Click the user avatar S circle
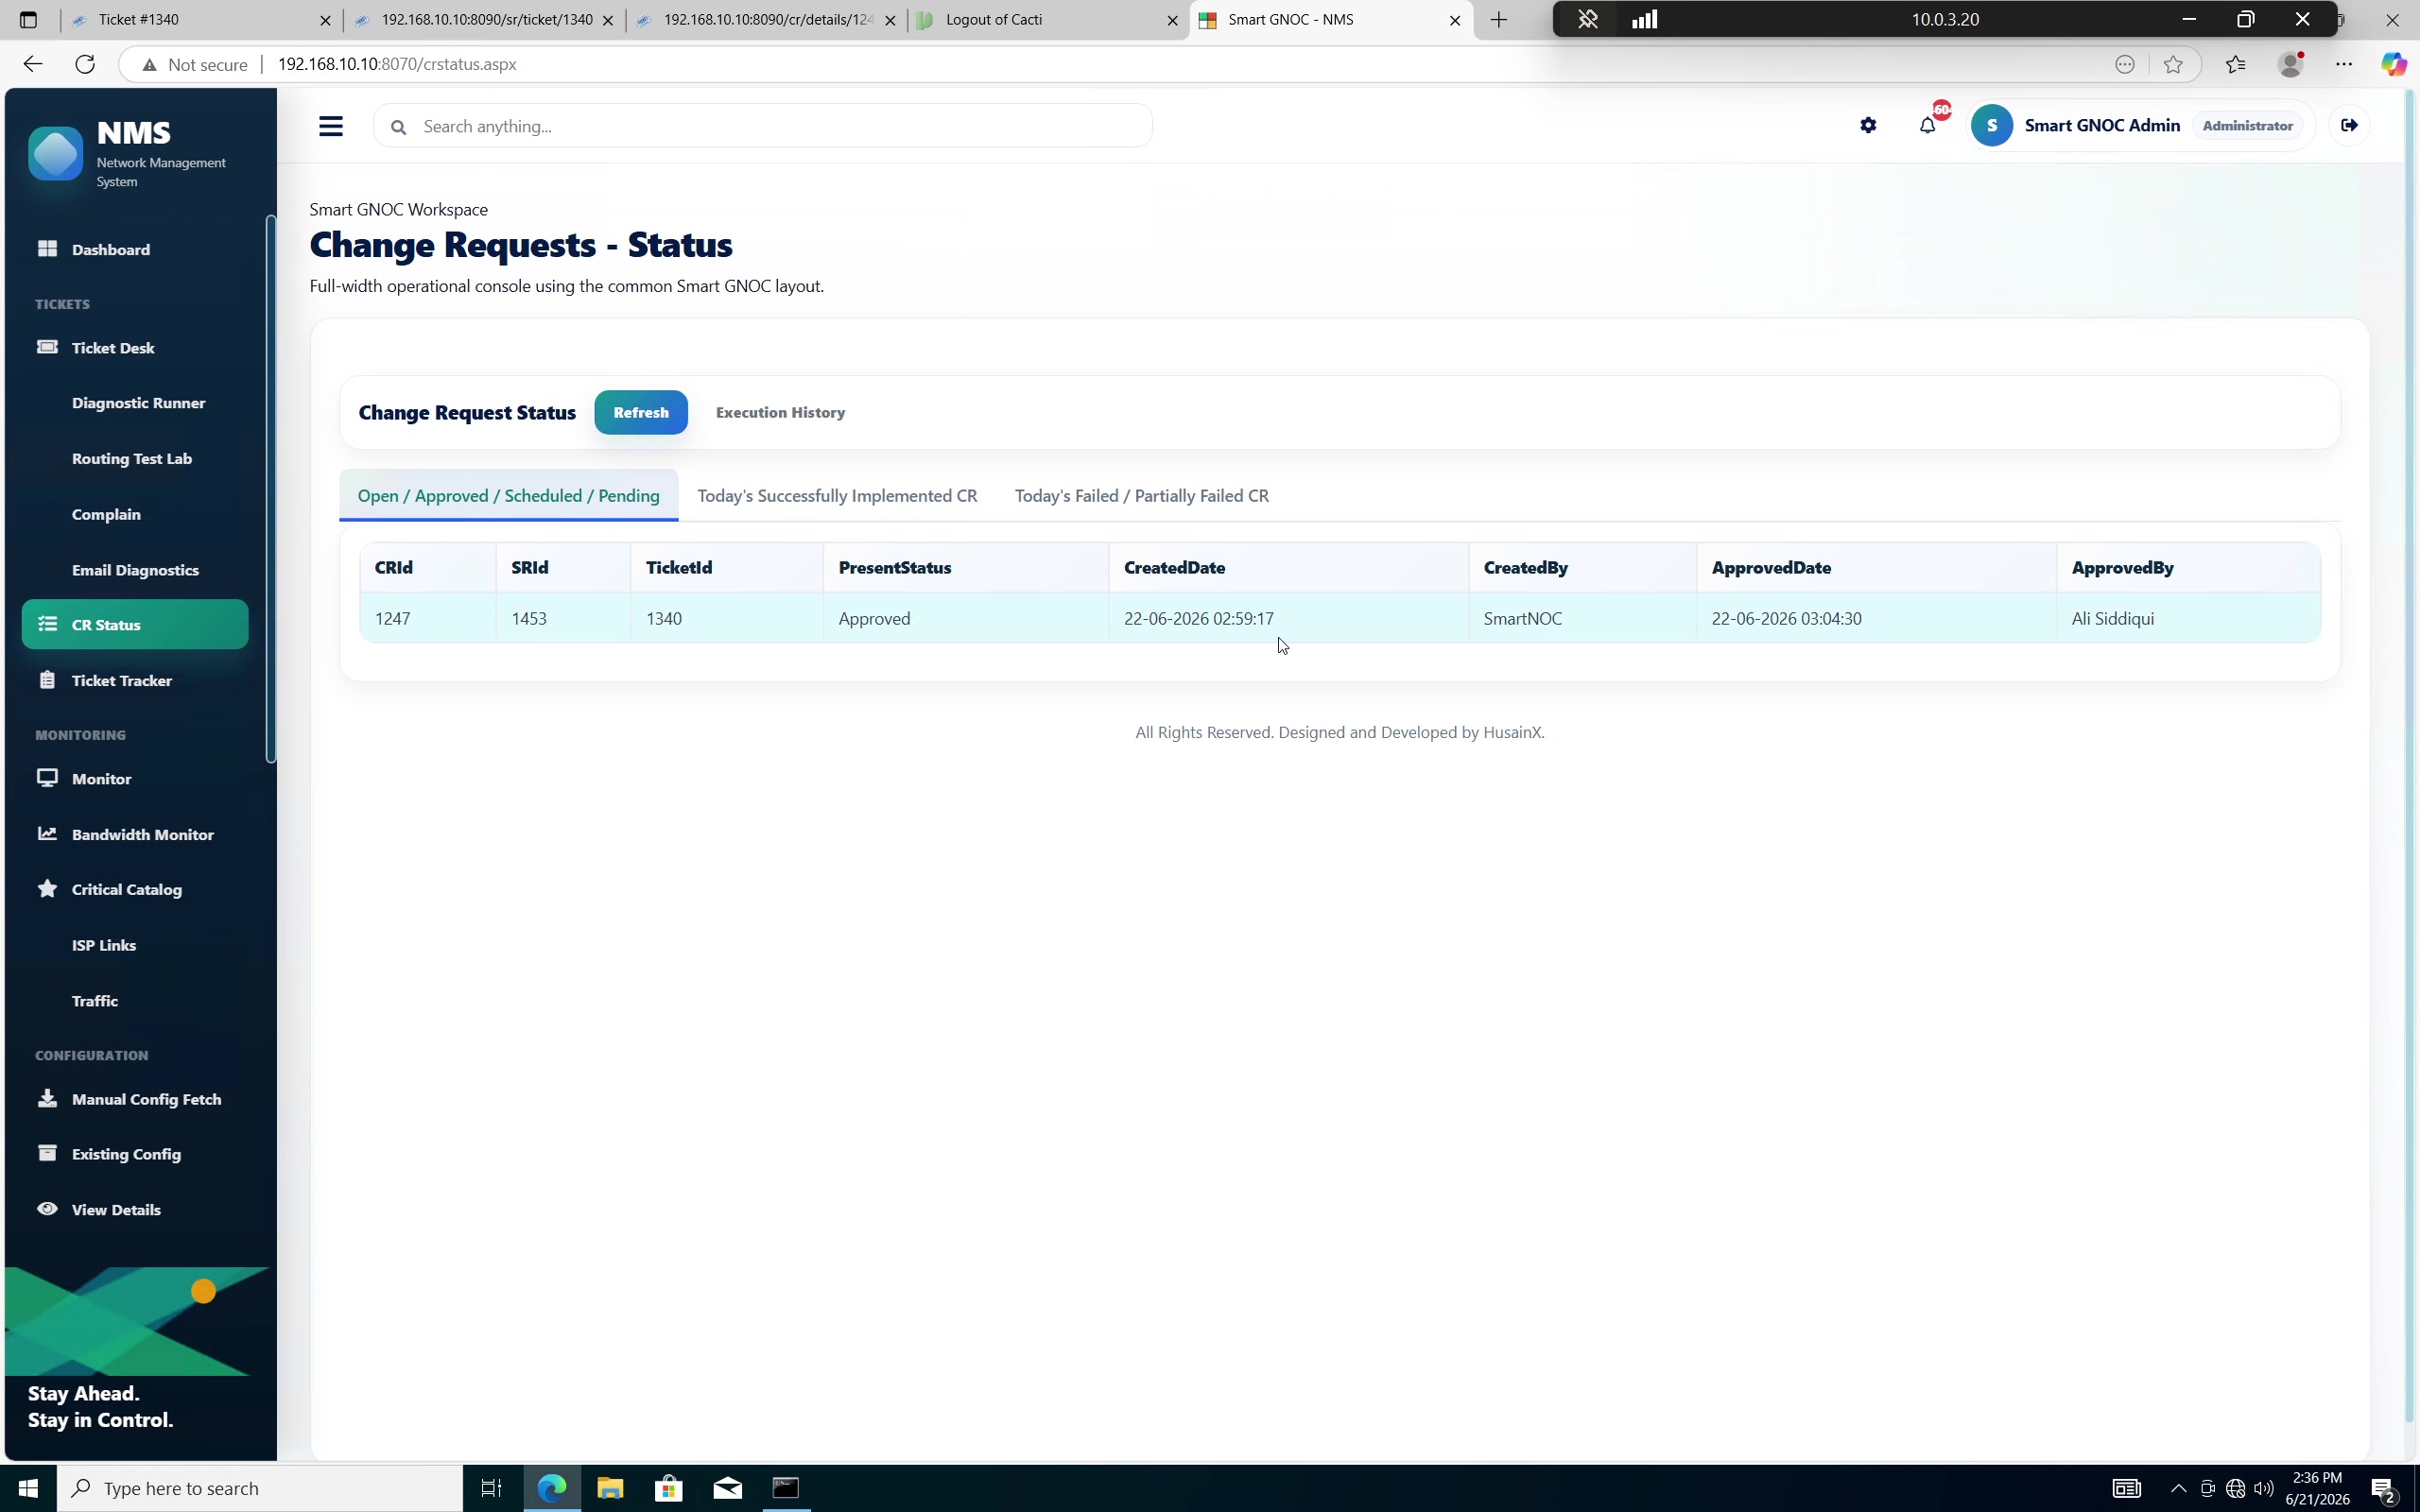The width and height of the screenshot is (2420, 1512). click(x=1992, y=126)
